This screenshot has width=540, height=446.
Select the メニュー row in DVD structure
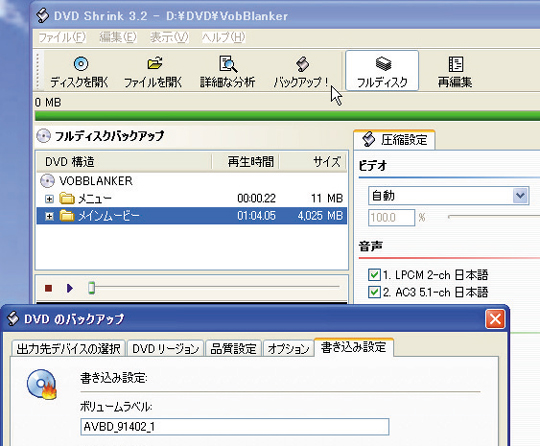[x=191, y=198]
